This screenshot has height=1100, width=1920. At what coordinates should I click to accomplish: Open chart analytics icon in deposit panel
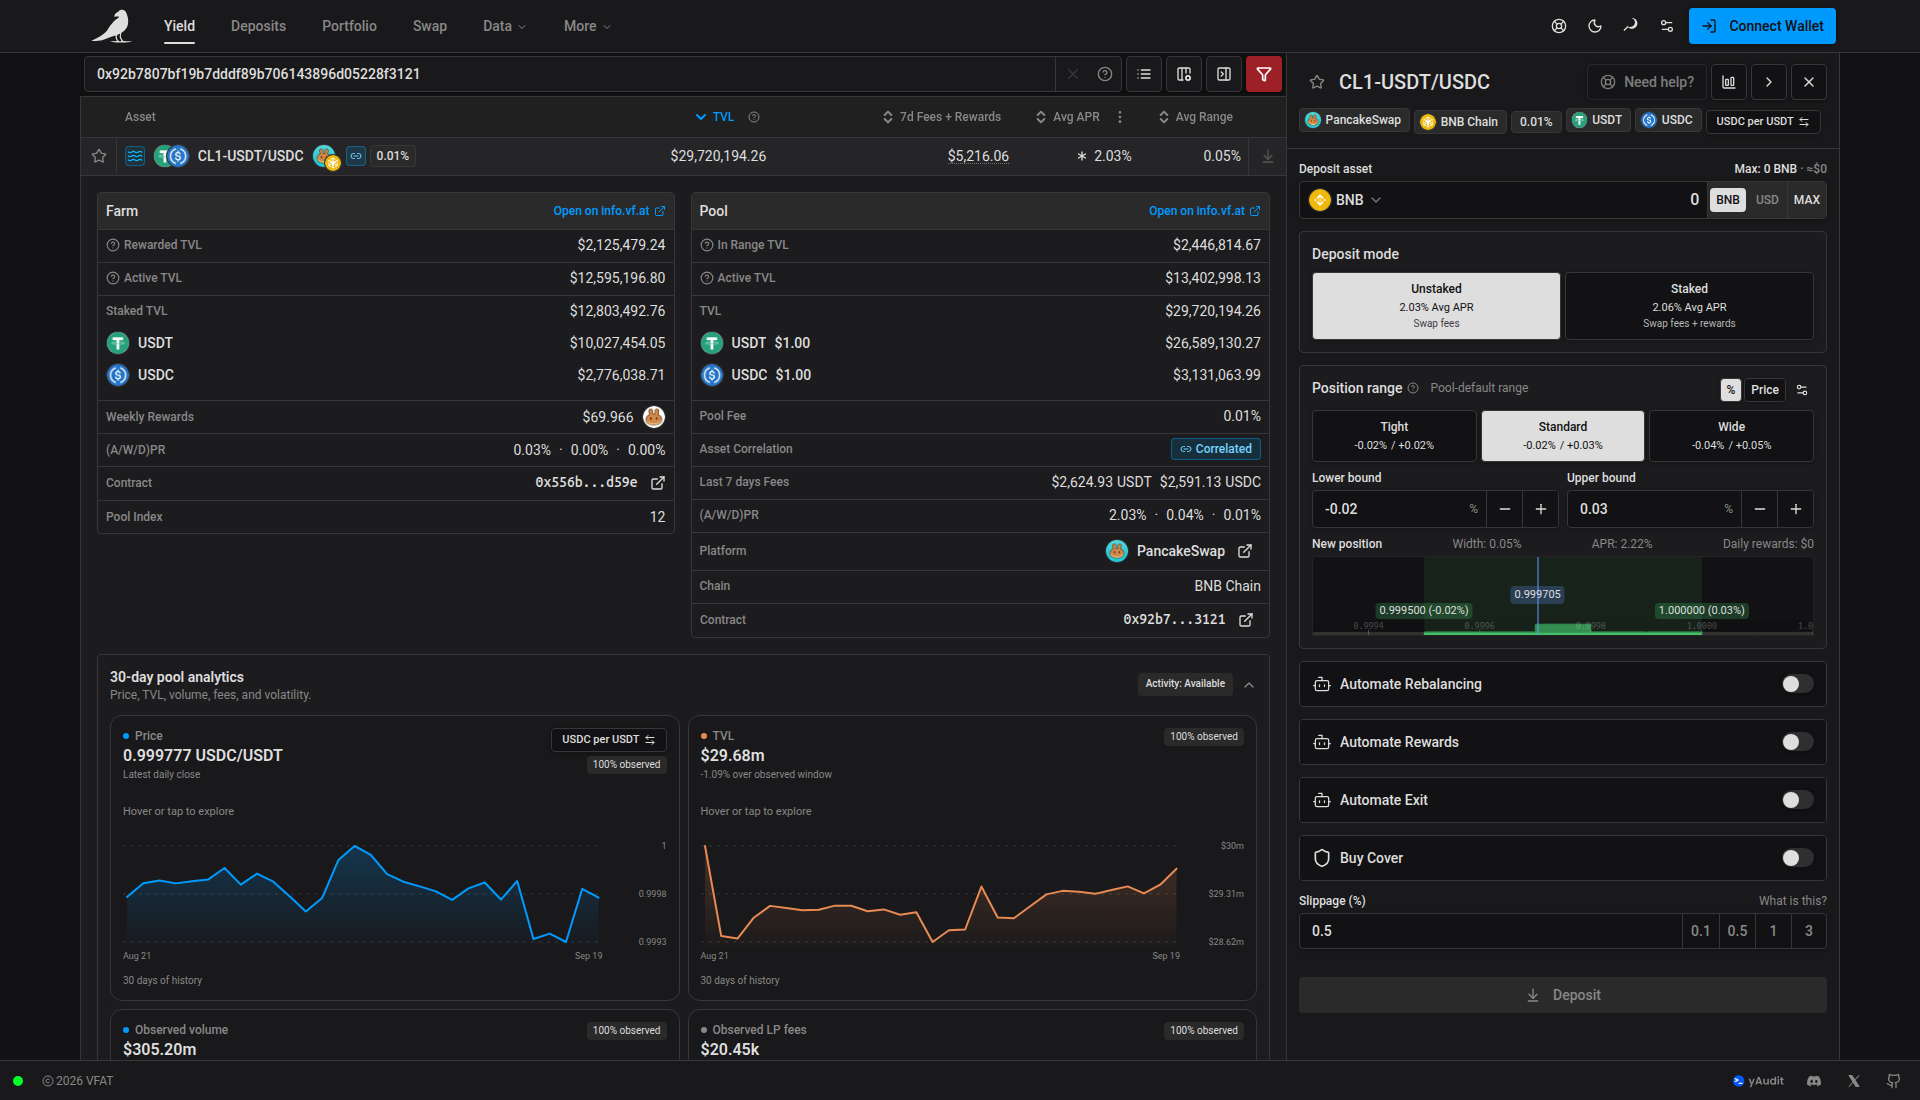pyautogui.click(x=1729, y=82)
